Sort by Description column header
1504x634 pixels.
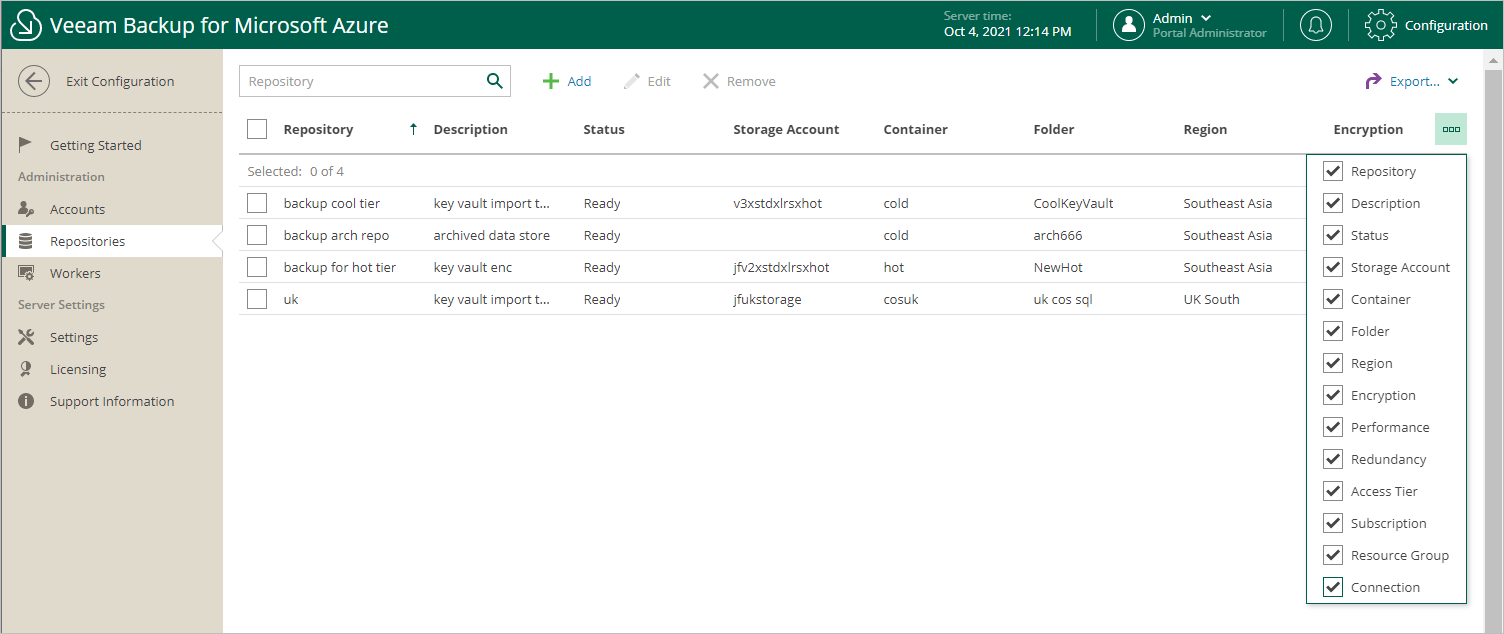471,129
